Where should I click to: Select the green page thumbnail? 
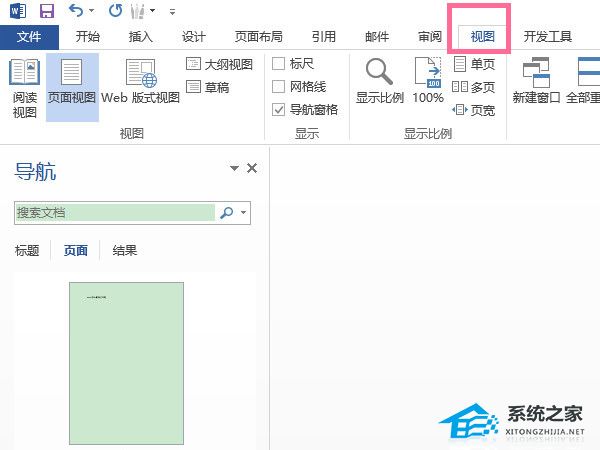click(x=126, y=363)
